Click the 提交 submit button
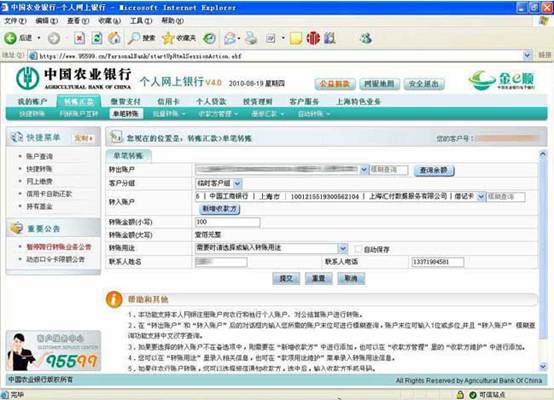This screenshot has height=400, width=554. click(286, 278)
